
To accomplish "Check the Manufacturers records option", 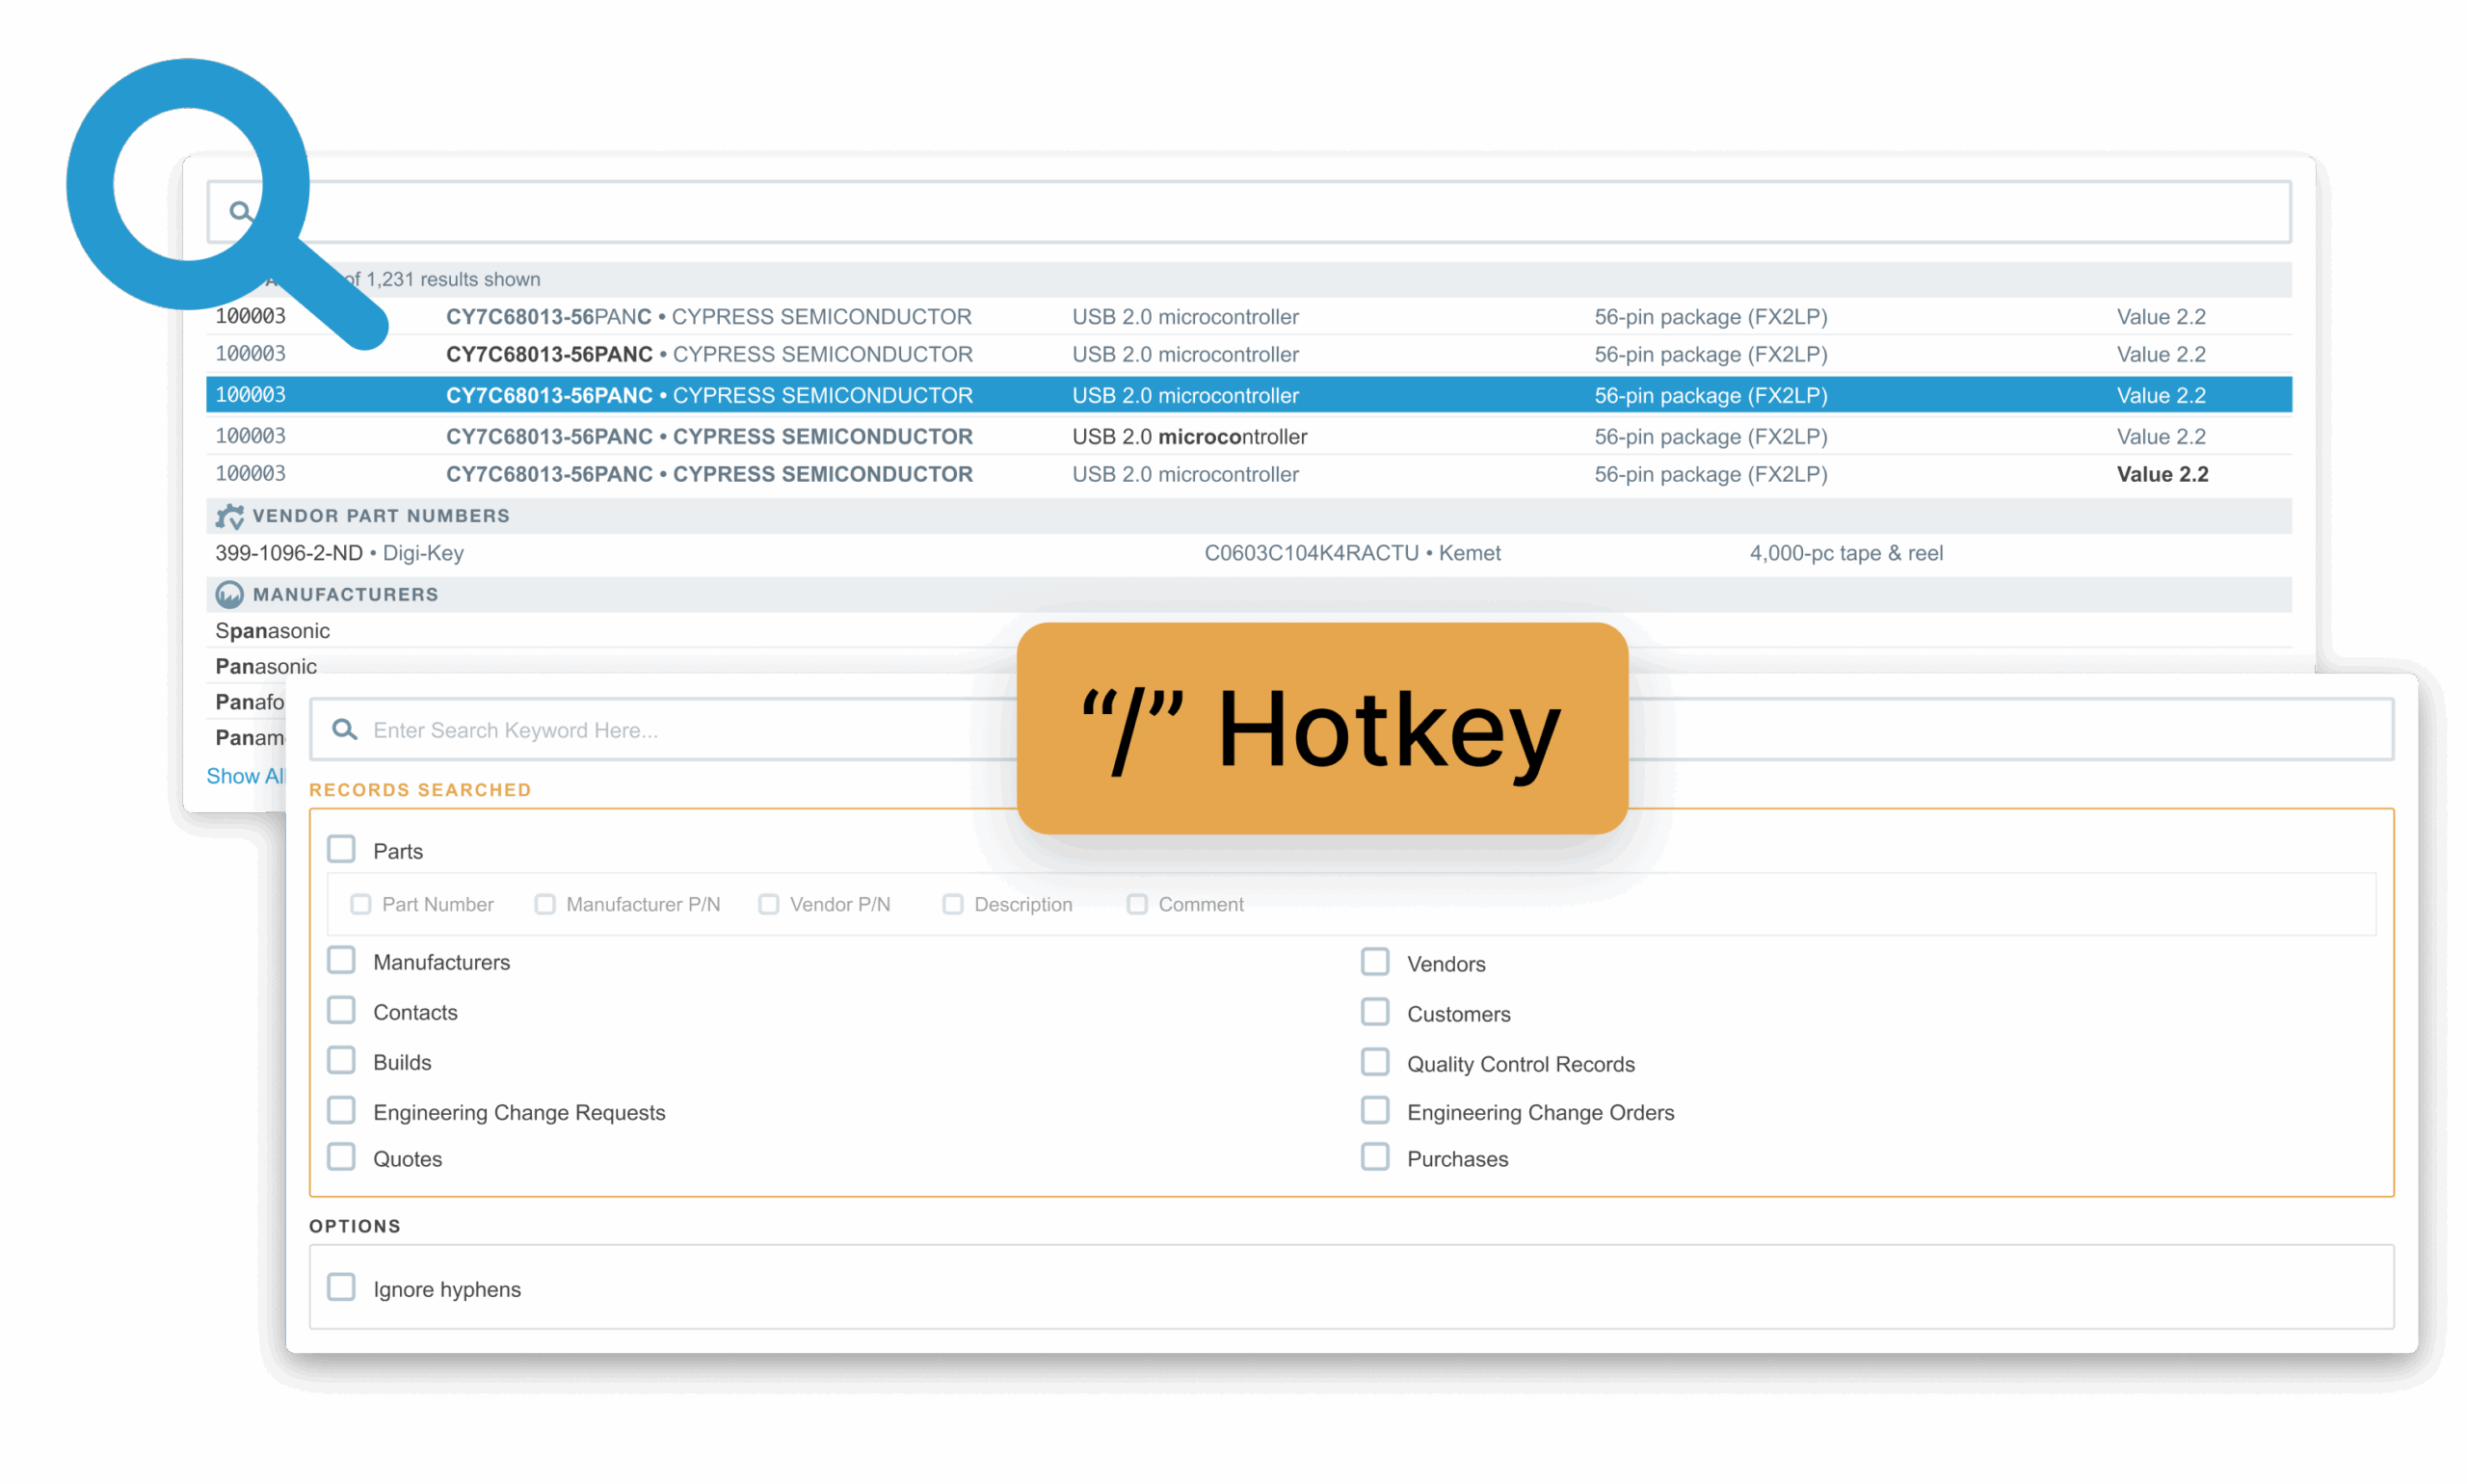I will (x=341, y=960).
